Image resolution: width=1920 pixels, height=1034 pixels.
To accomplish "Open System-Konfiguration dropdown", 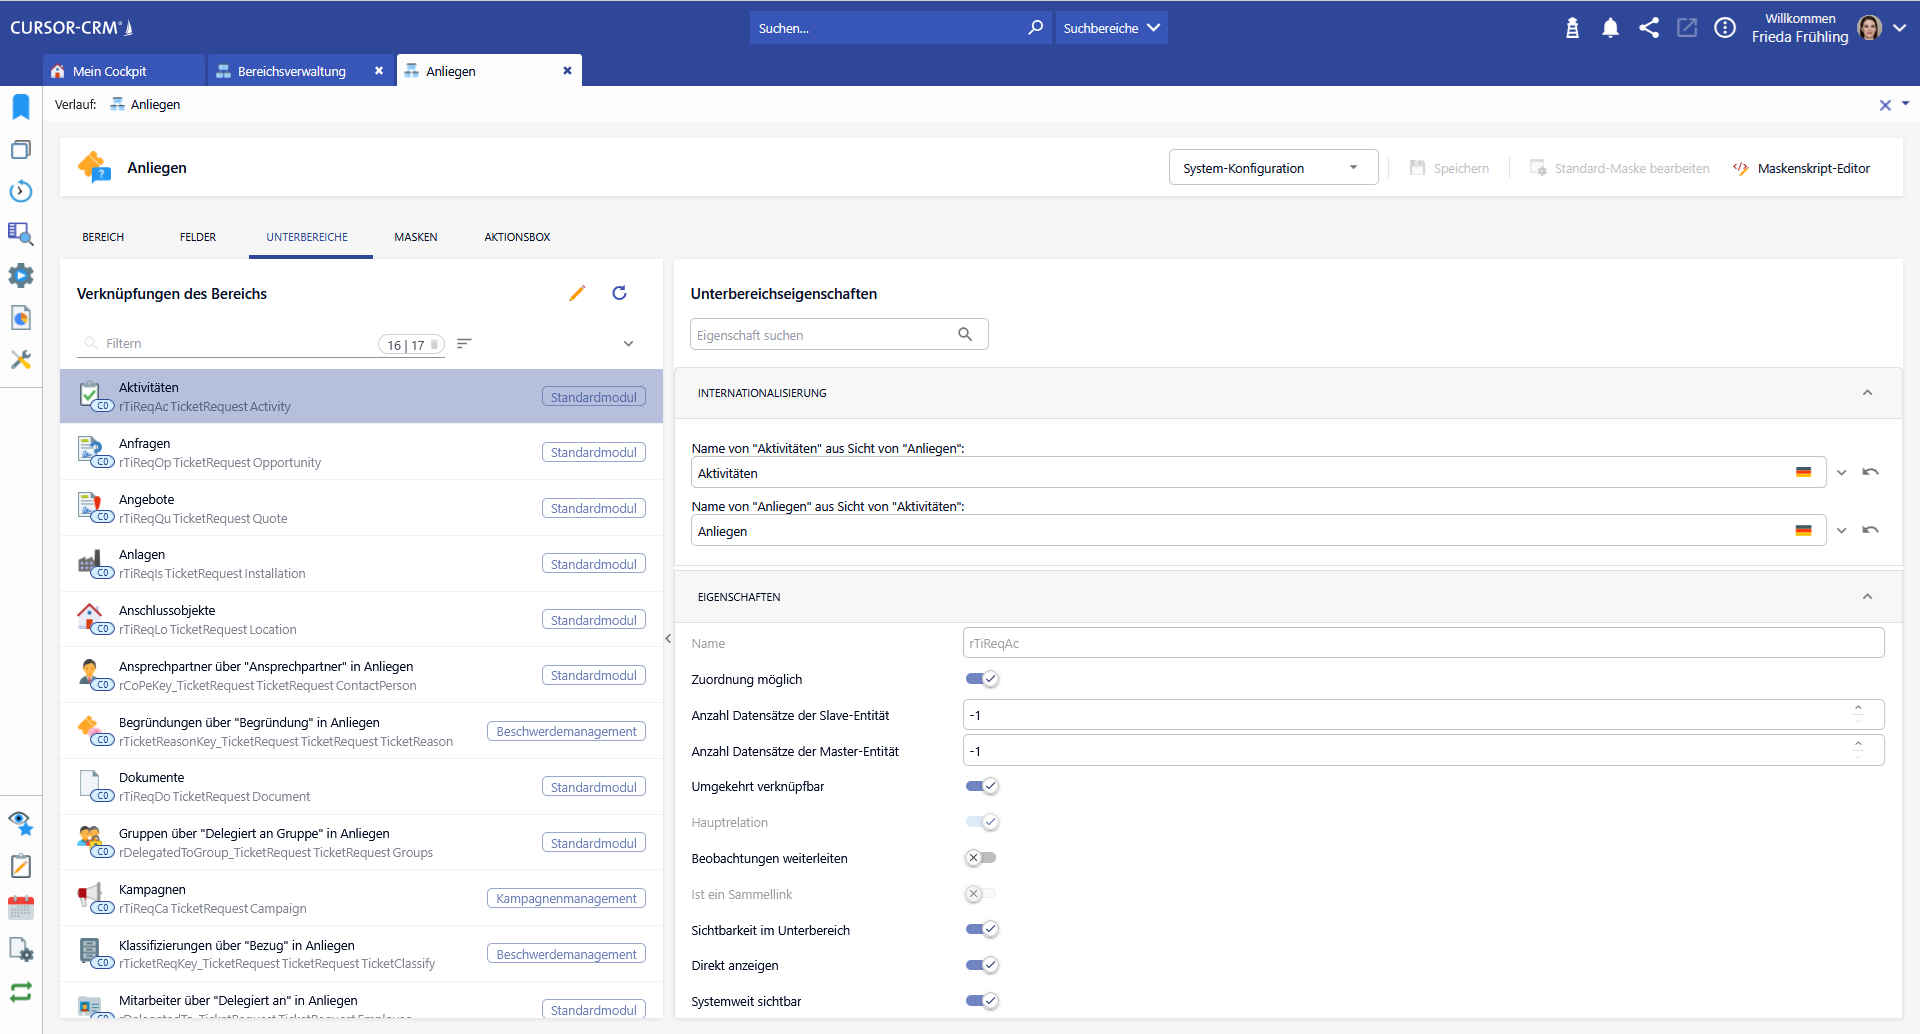I will [x=1272, y=168].
